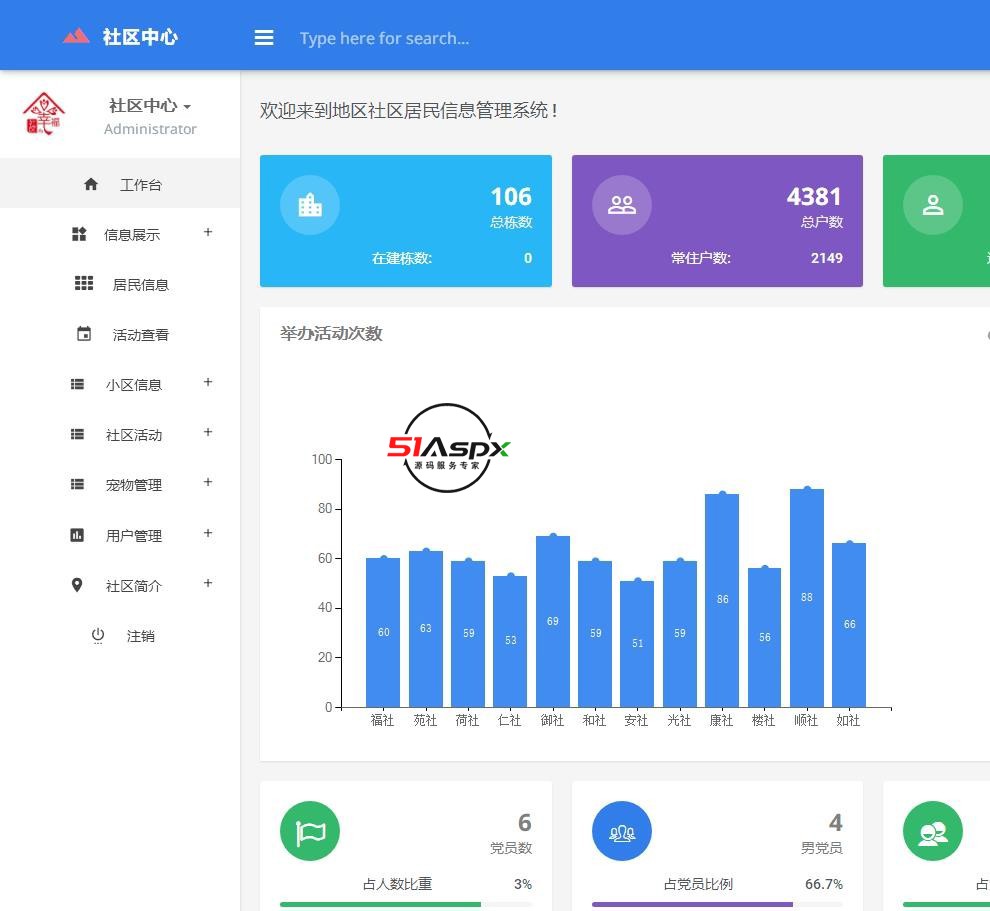Expand the 小区信息 plus toggle
This screenshot has width=990, height=911.
208,382
